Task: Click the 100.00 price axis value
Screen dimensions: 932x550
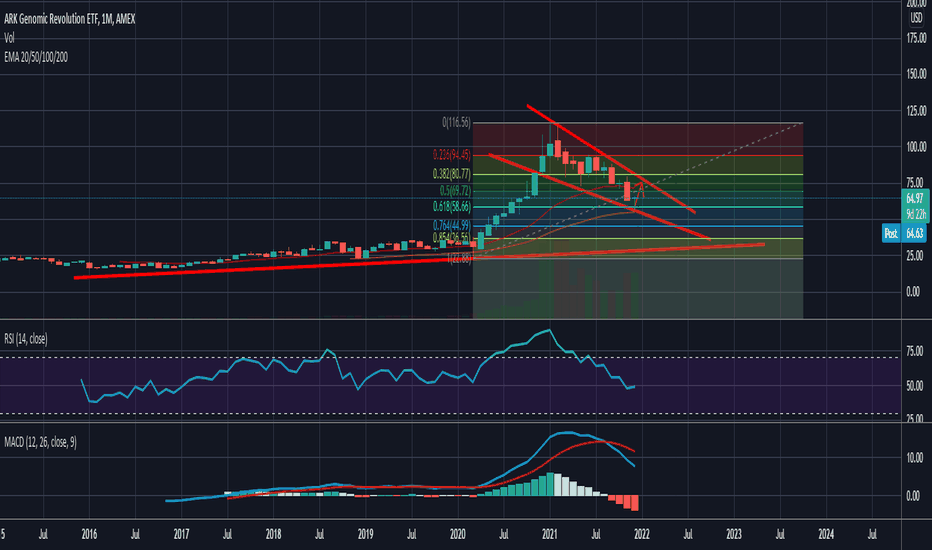Action: pyautogui.click(x=916, y=147)
